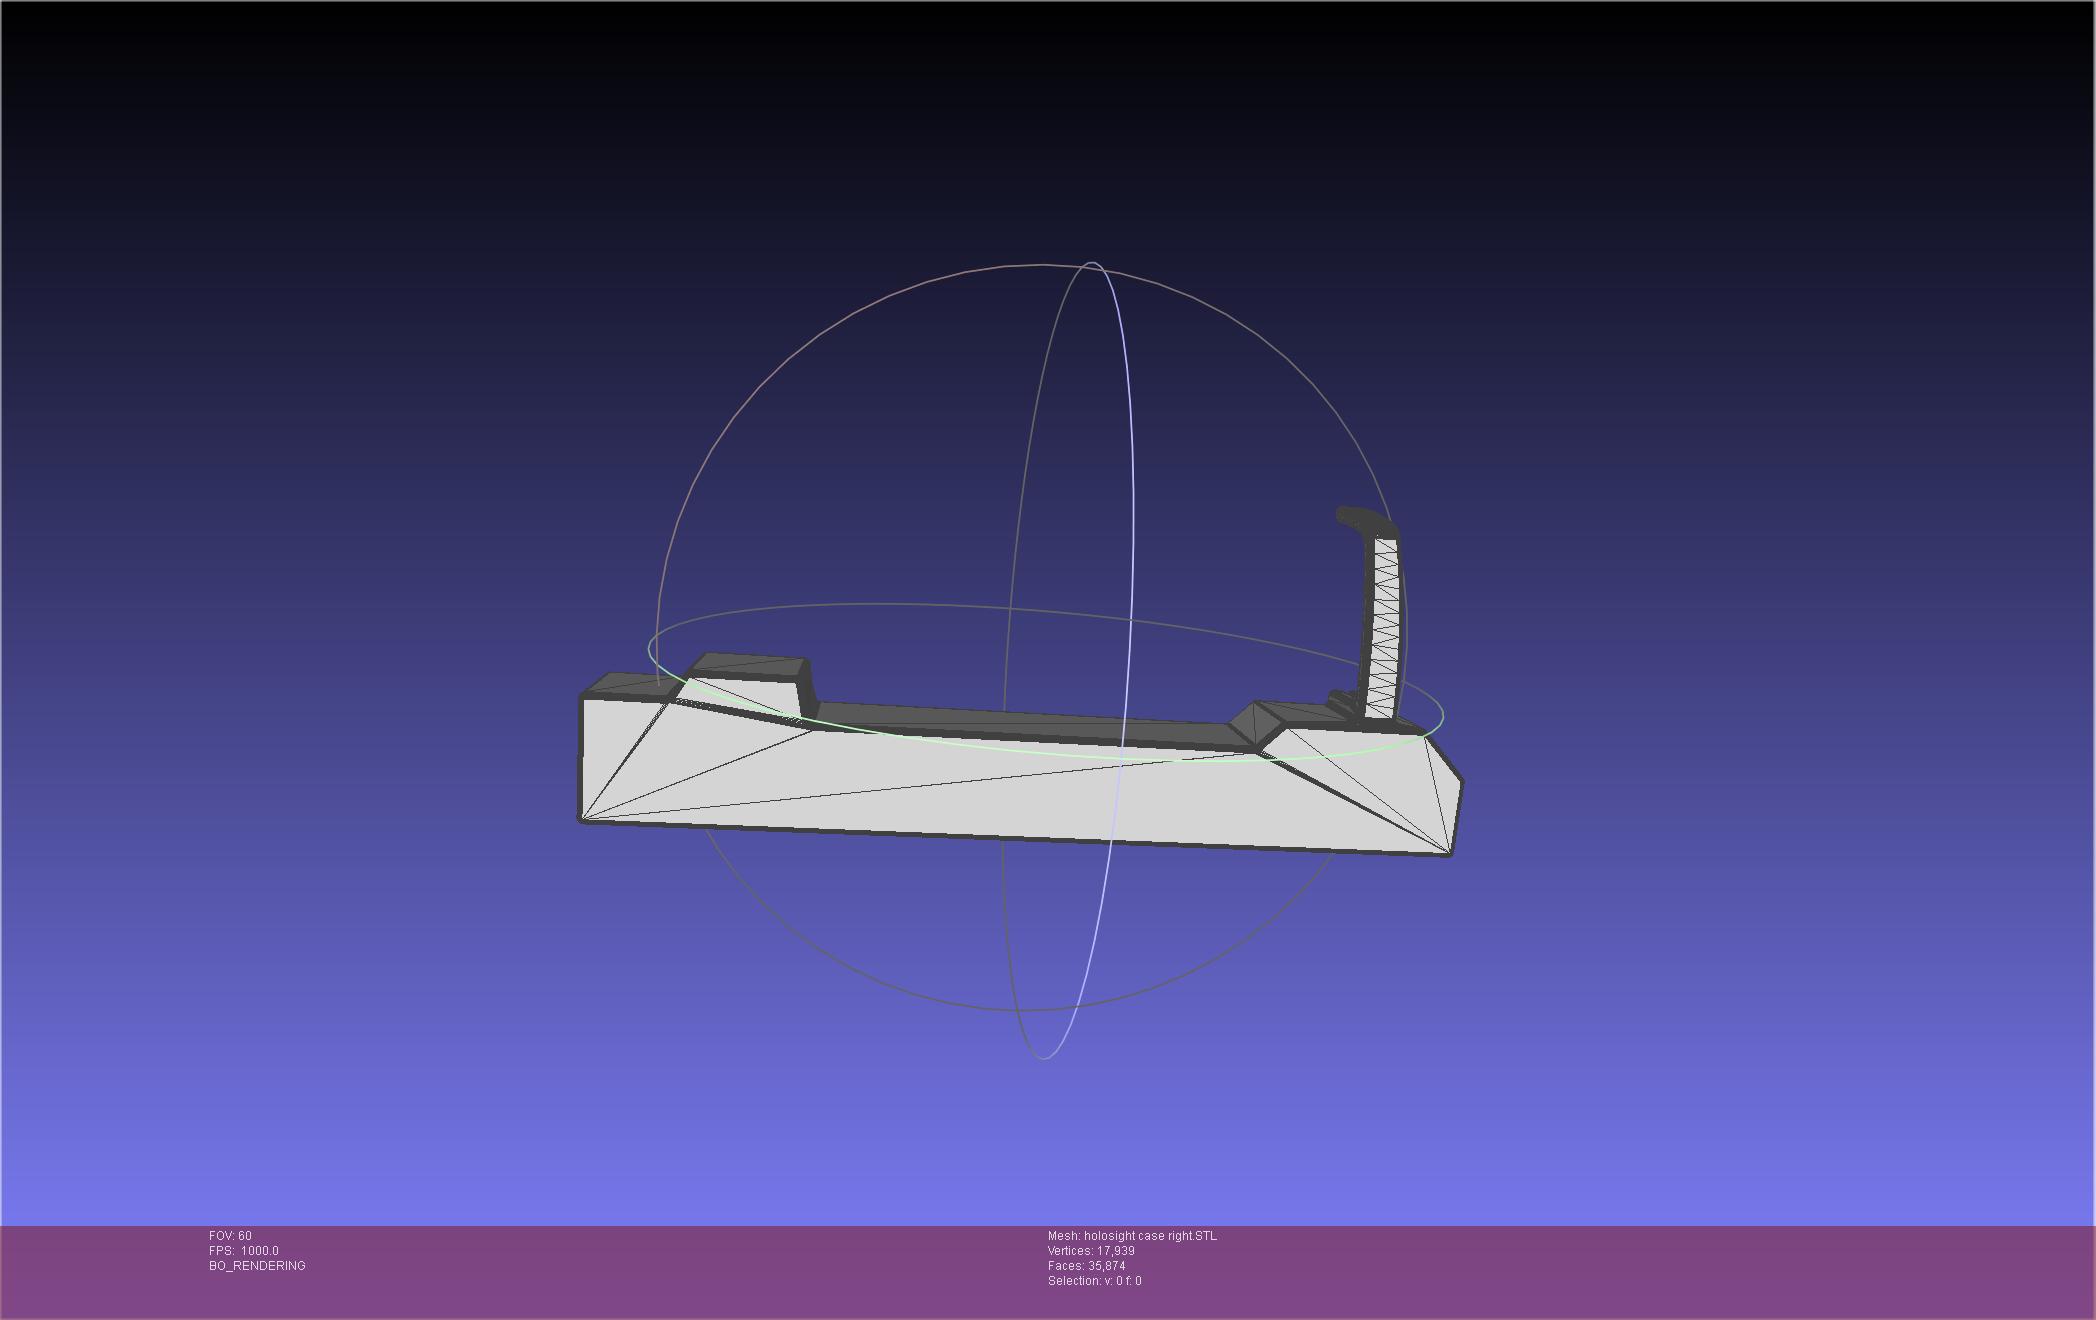Click the BO_RENDERING status label
The height and width of the screenshot is (1320, 2096).
pyautogui.click(x=257, y=1265)
